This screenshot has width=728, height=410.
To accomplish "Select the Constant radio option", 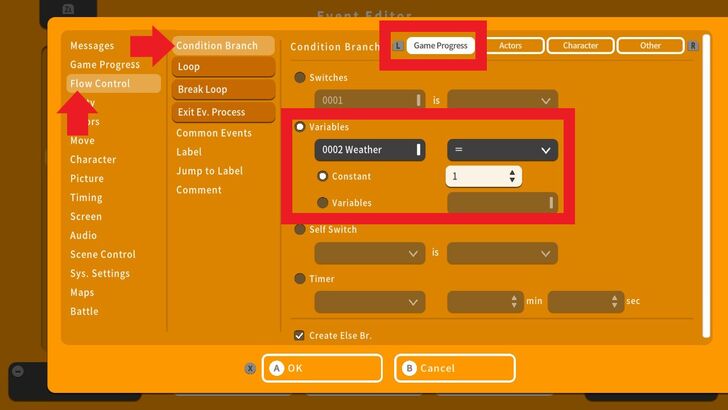I will (x=323, y=176).
